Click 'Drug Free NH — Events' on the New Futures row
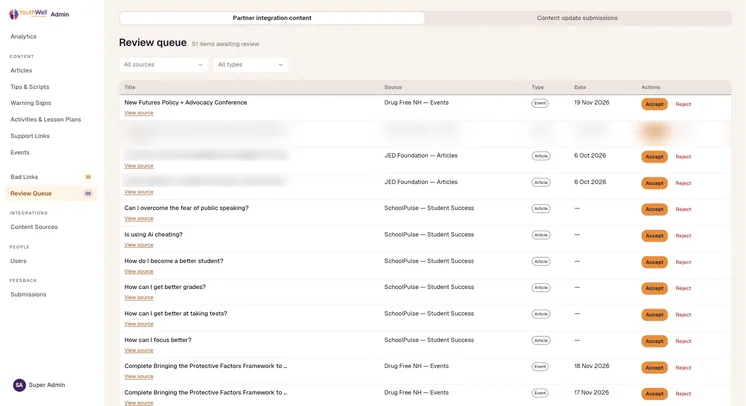The height and width of the screenshot is (406, 746). point(416,103)
